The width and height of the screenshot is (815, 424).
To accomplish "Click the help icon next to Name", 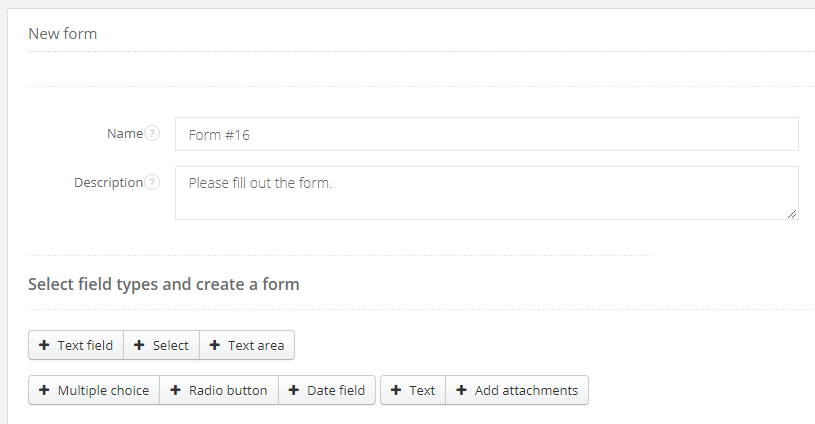I will pyautogui.click(x=152, y=133).
